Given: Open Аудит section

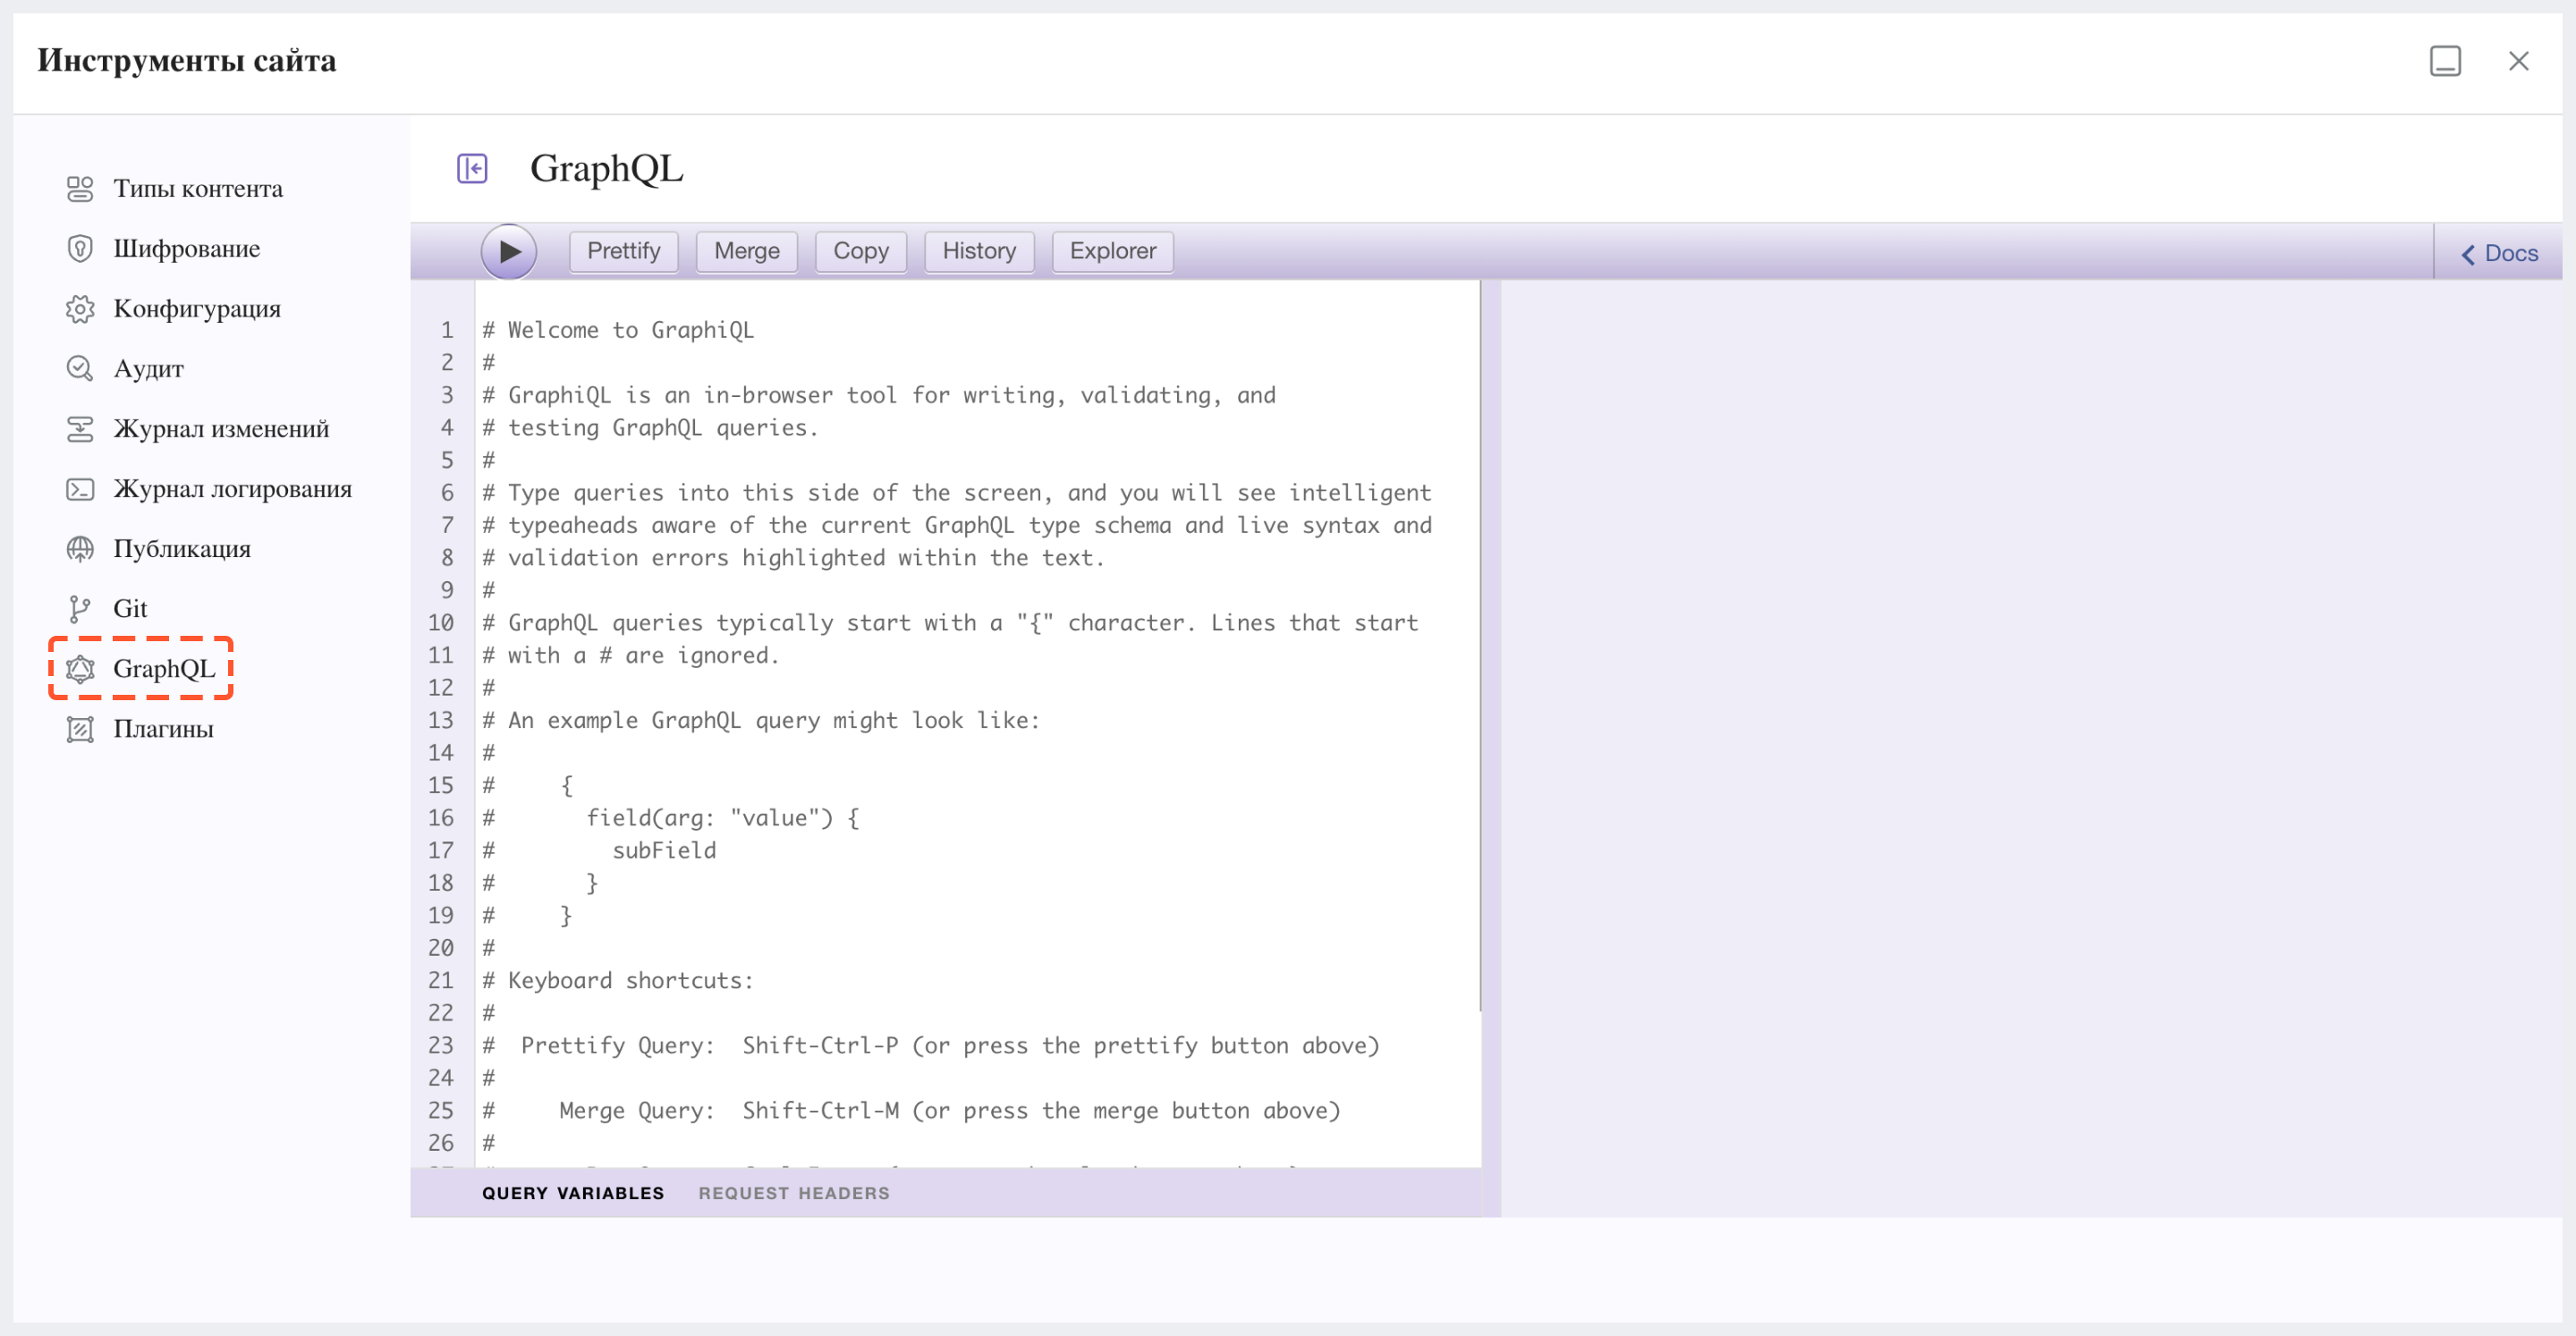Looking at the screenshot, I should point(148,369).
